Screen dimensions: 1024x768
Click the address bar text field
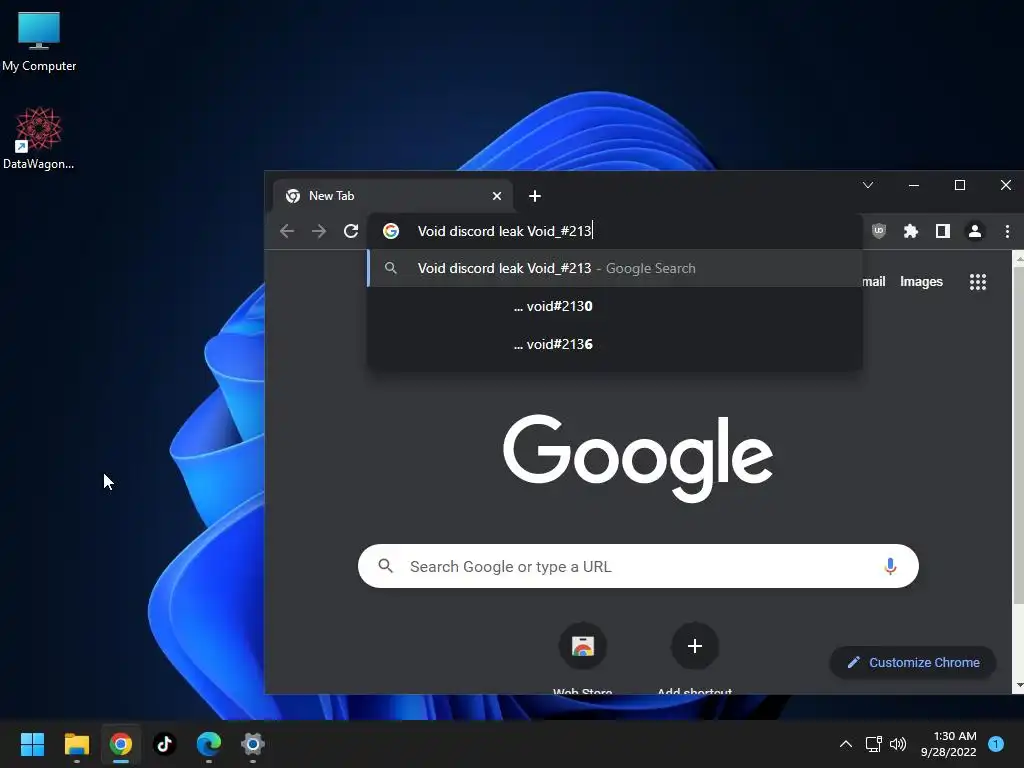[x=614, y=231]
